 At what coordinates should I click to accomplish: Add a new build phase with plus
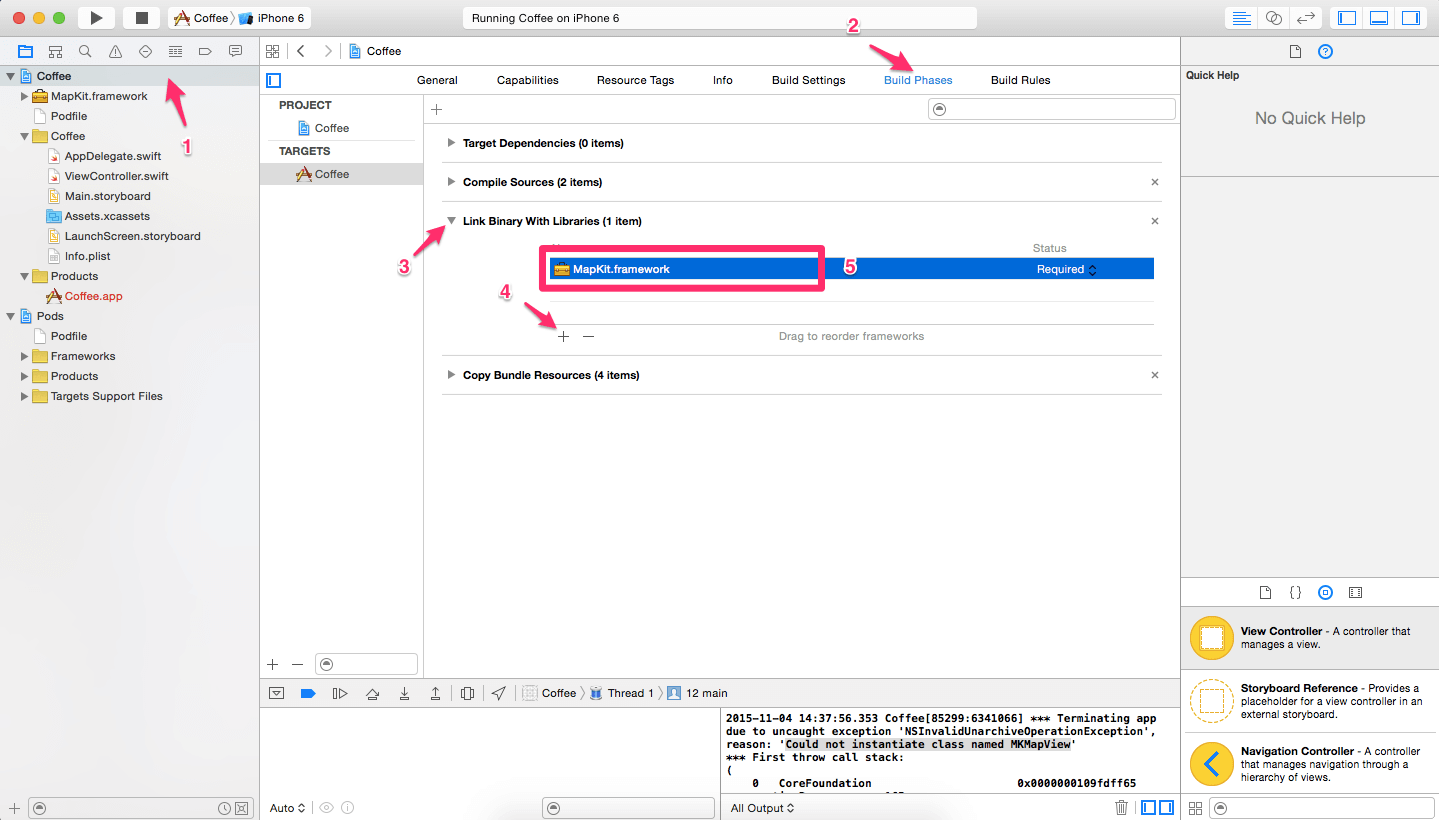[436, 109]
